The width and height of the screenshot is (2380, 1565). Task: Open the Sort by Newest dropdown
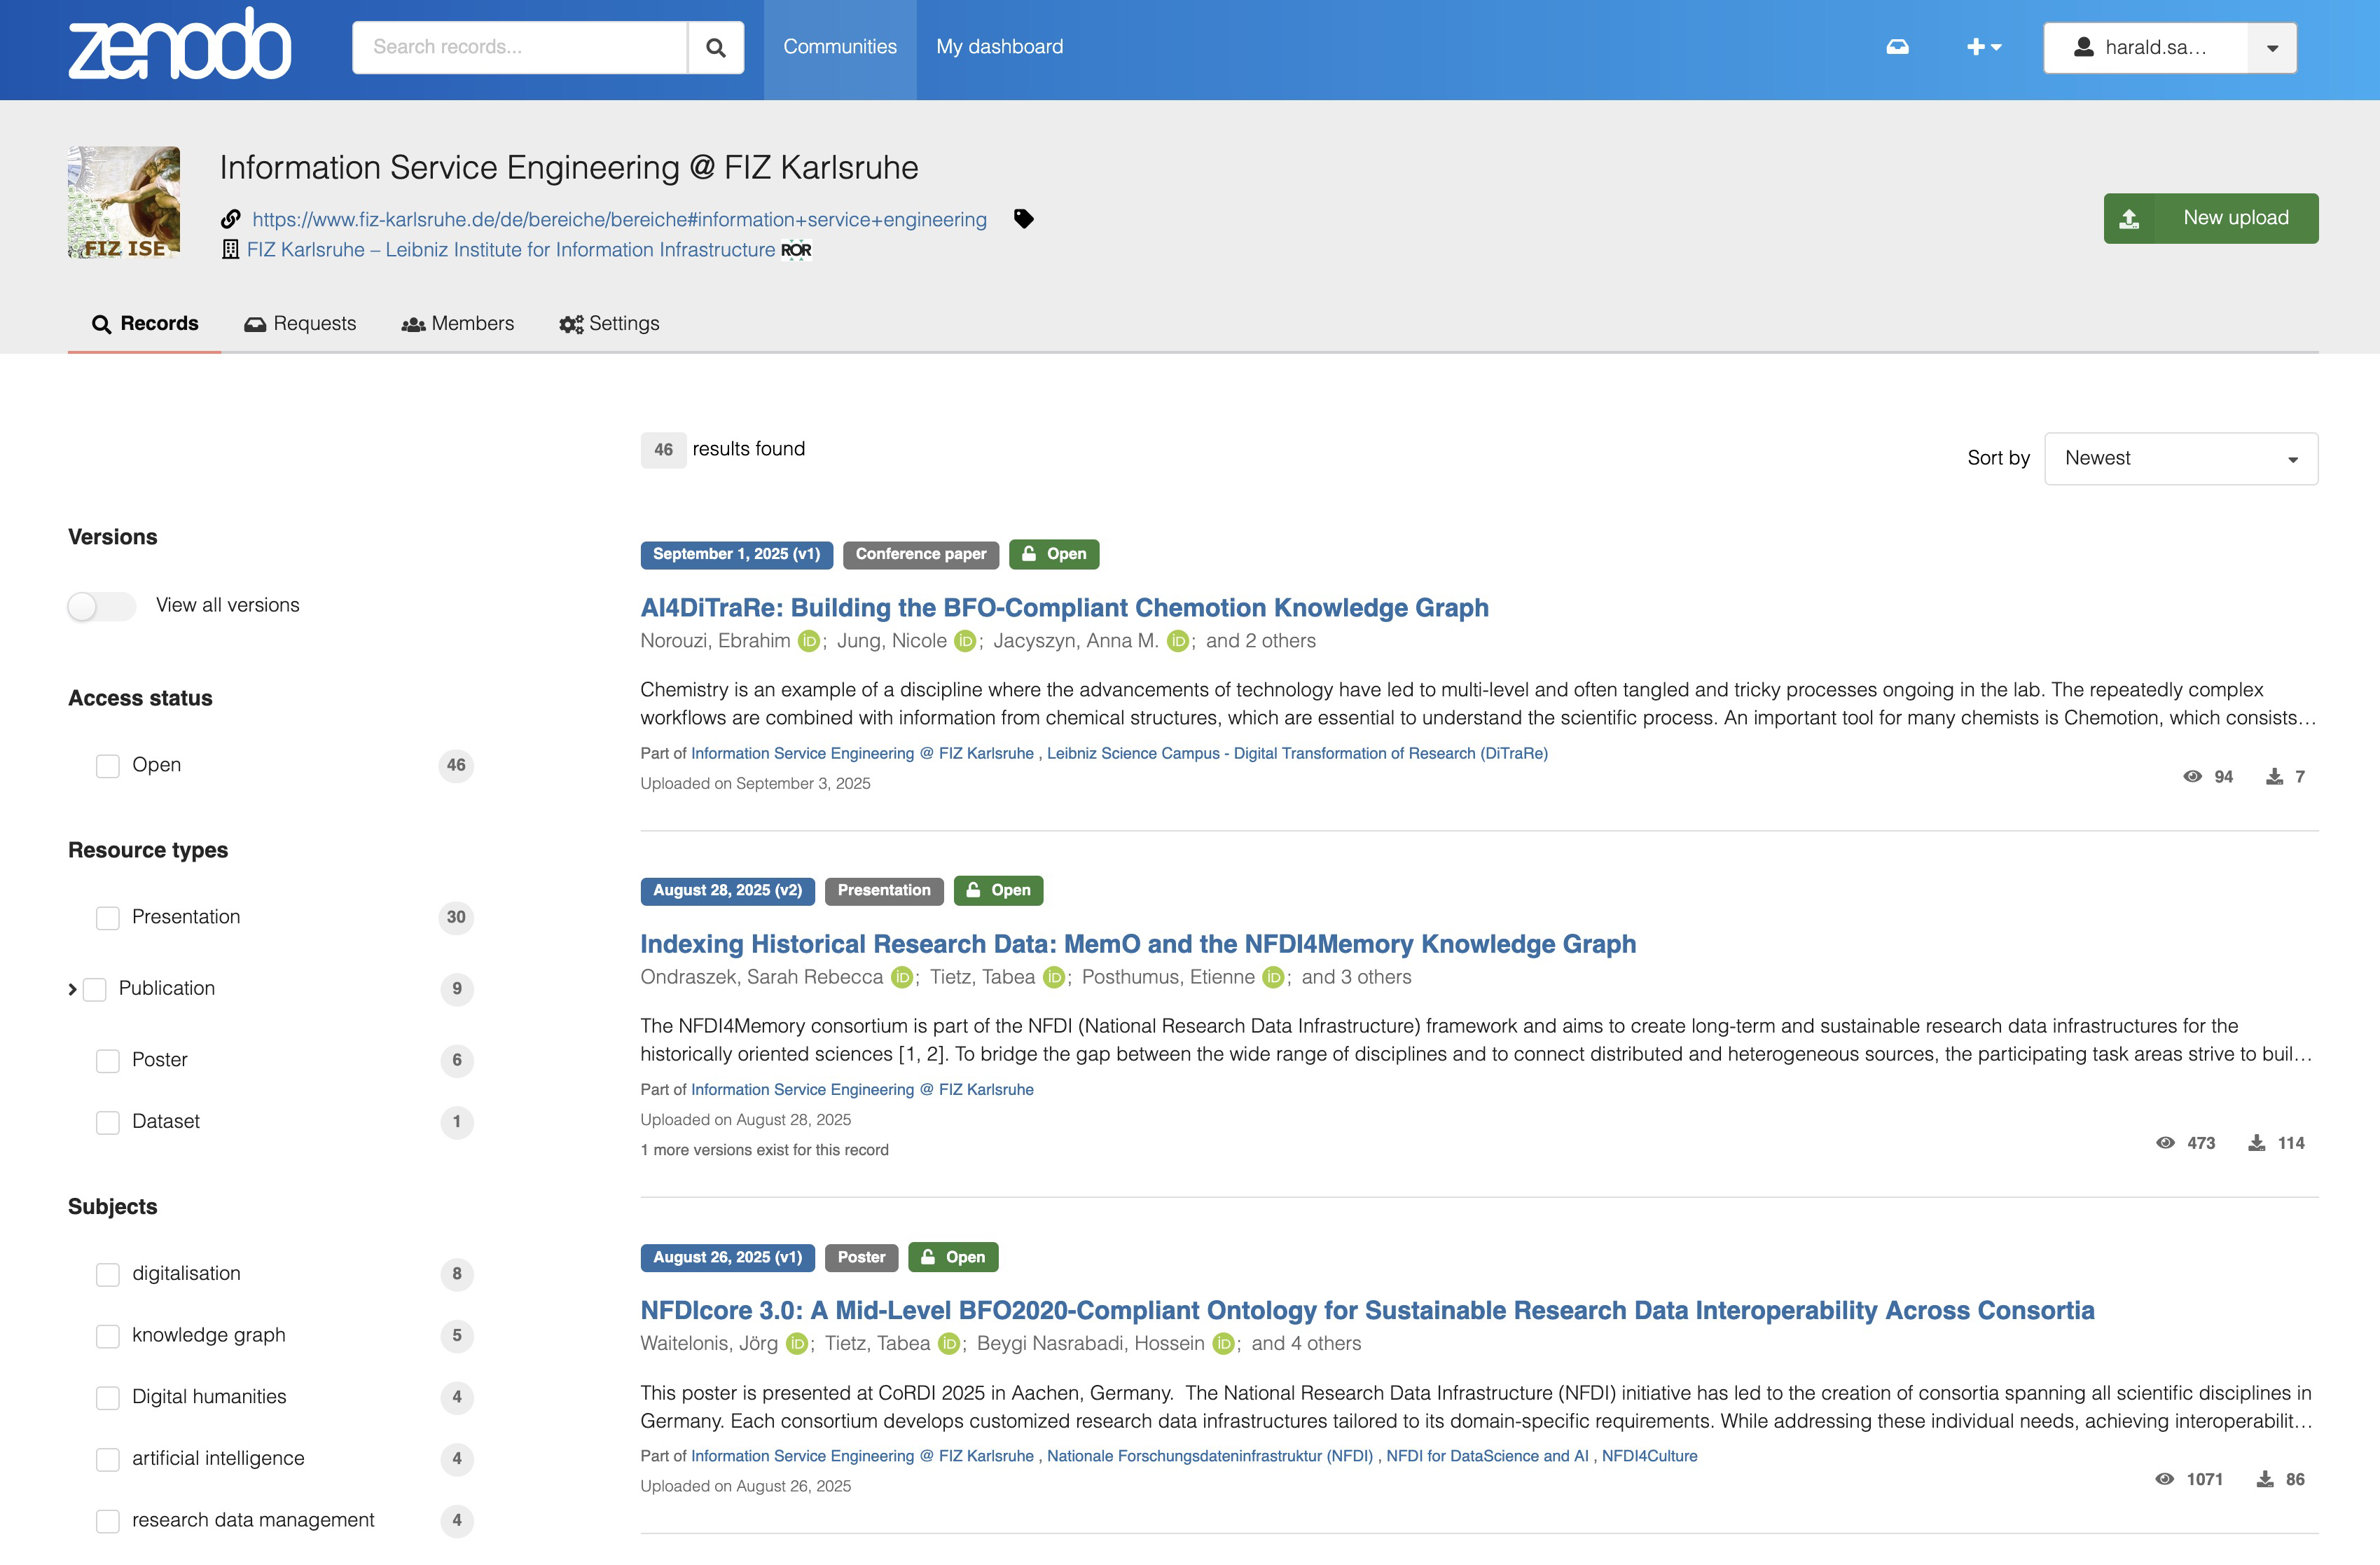[2180, 459]
